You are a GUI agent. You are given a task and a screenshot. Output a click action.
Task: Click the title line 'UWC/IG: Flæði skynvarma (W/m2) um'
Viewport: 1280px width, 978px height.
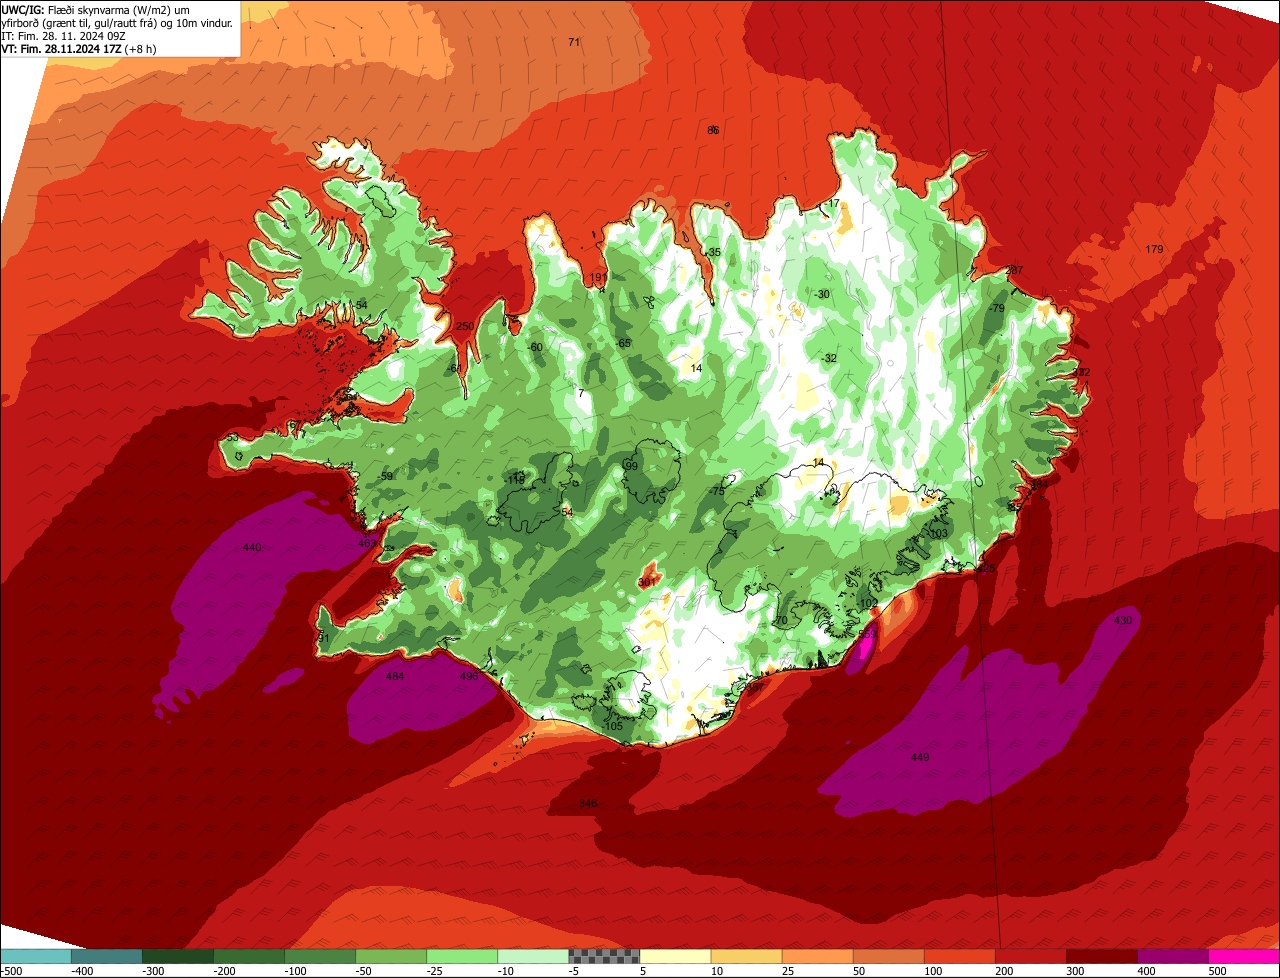point(96,9)
